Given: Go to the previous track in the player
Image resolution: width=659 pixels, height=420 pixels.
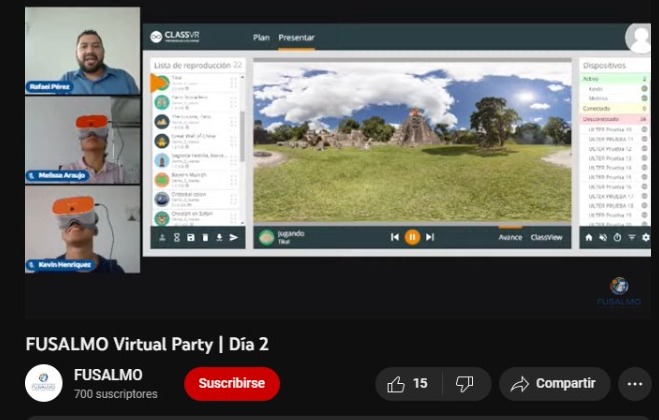Looking at the screenshot, I should [395, 237].
